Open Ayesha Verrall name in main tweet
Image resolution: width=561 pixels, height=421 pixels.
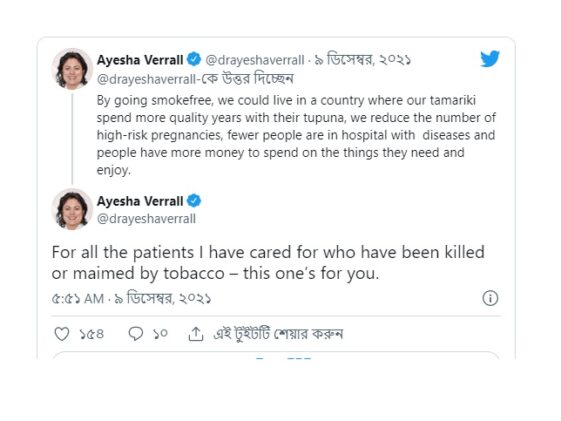point(140,201)
